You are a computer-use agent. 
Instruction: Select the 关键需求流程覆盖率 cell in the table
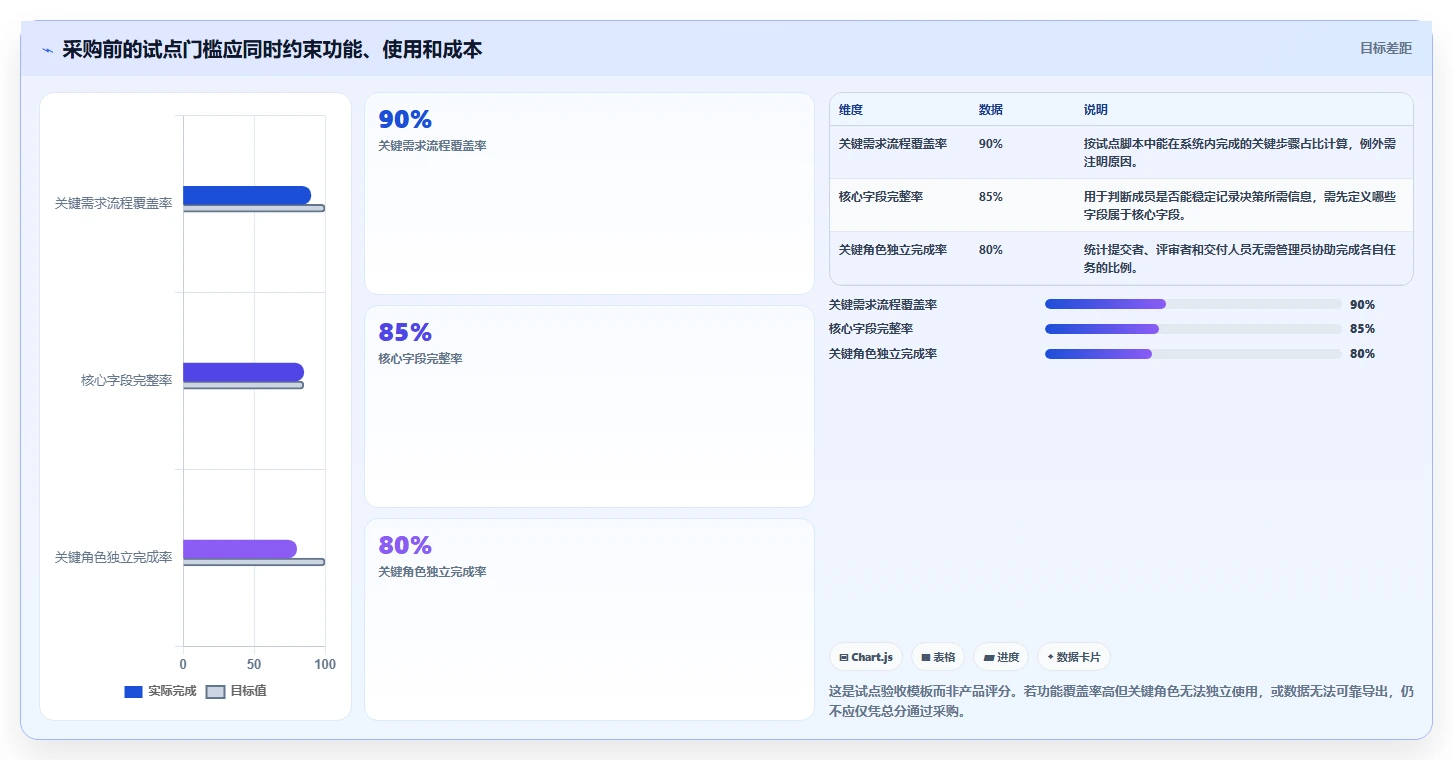[x=893, y=144]
